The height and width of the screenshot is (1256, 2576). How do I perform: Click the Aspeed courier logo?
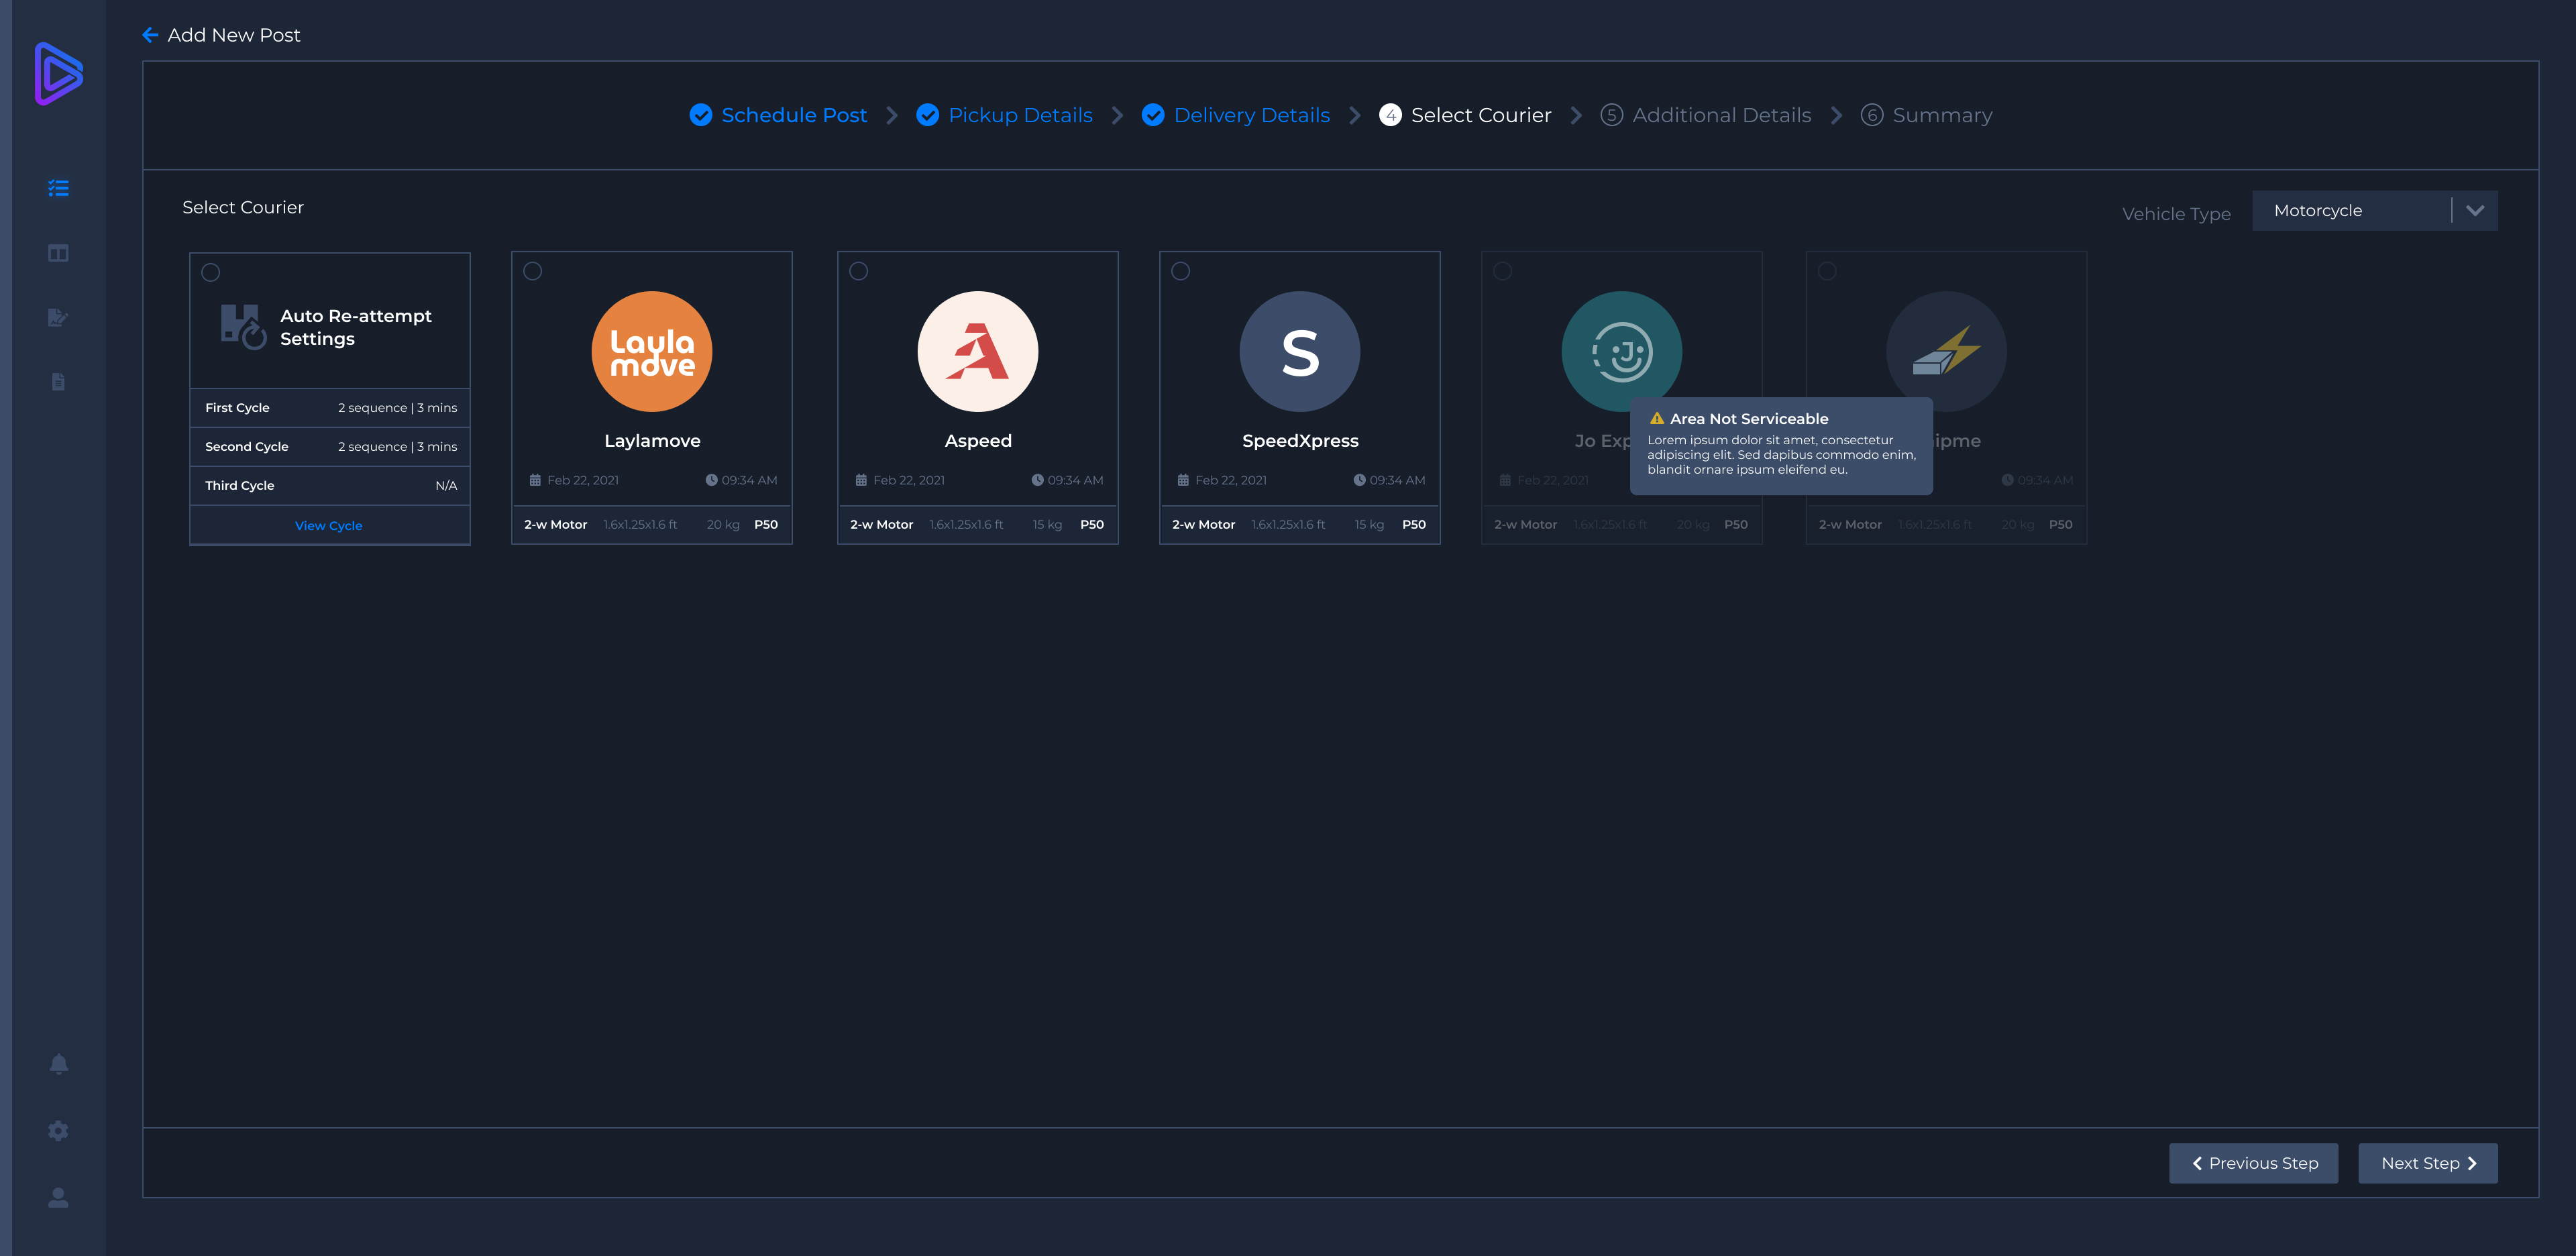click(x=978, y=351)
